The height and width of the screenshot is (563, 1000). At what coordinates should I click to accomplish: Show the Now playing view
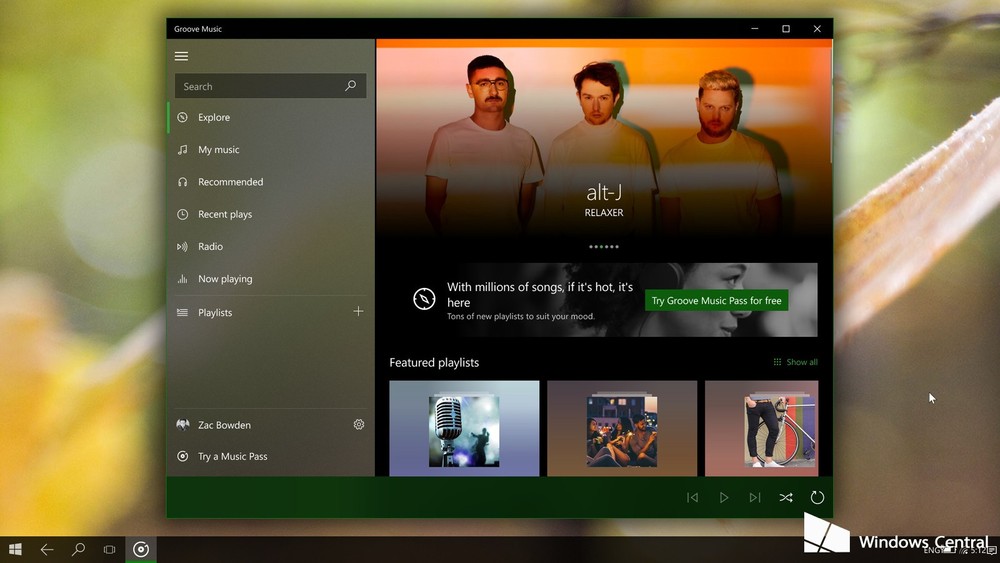pyautogui.click(x=225, y=279)
